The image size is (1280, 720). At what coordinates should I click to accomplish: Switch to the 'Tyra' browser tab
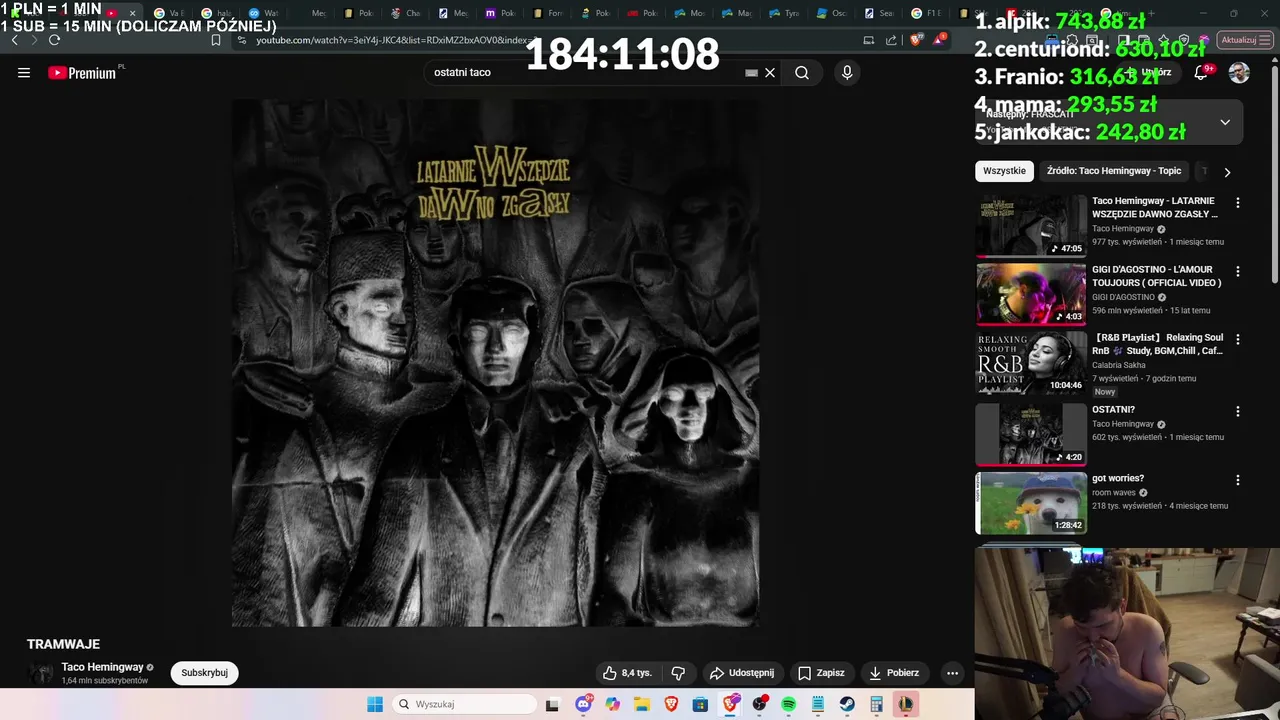pos(784,13)
